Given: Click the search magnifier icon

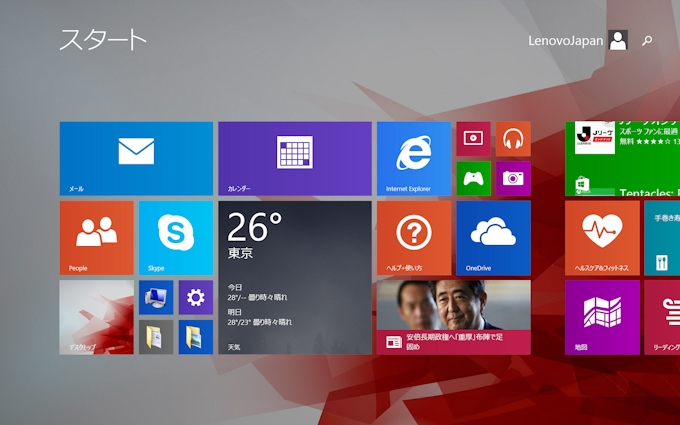Looking at the screenshot, I should tap(647, 41).
